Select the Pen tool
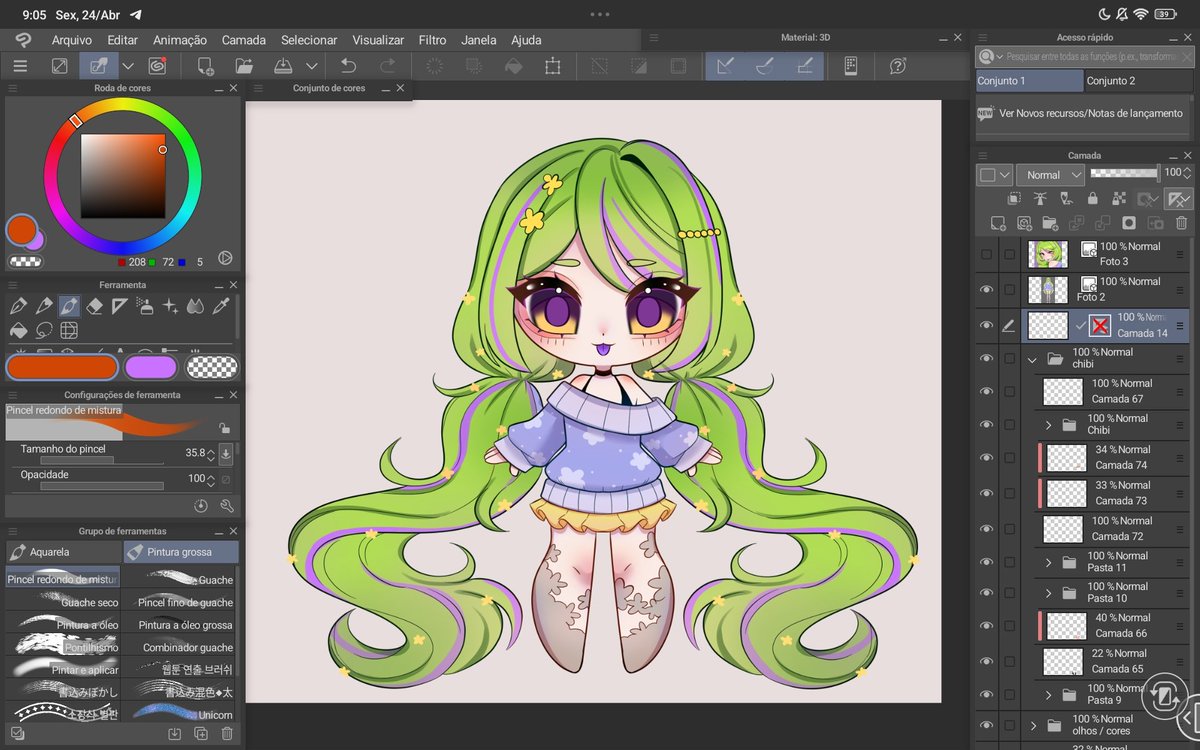 point(18,306)
